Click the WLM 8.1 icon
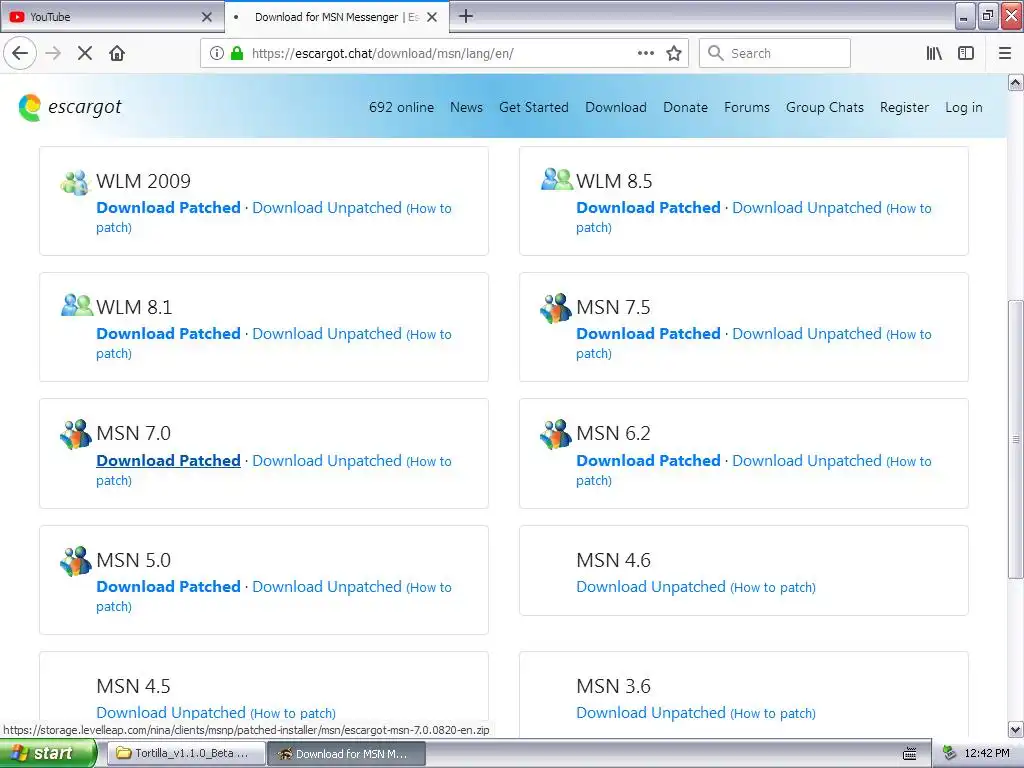1024x768 pixels. pyautogui.click(x=77, y=305)
